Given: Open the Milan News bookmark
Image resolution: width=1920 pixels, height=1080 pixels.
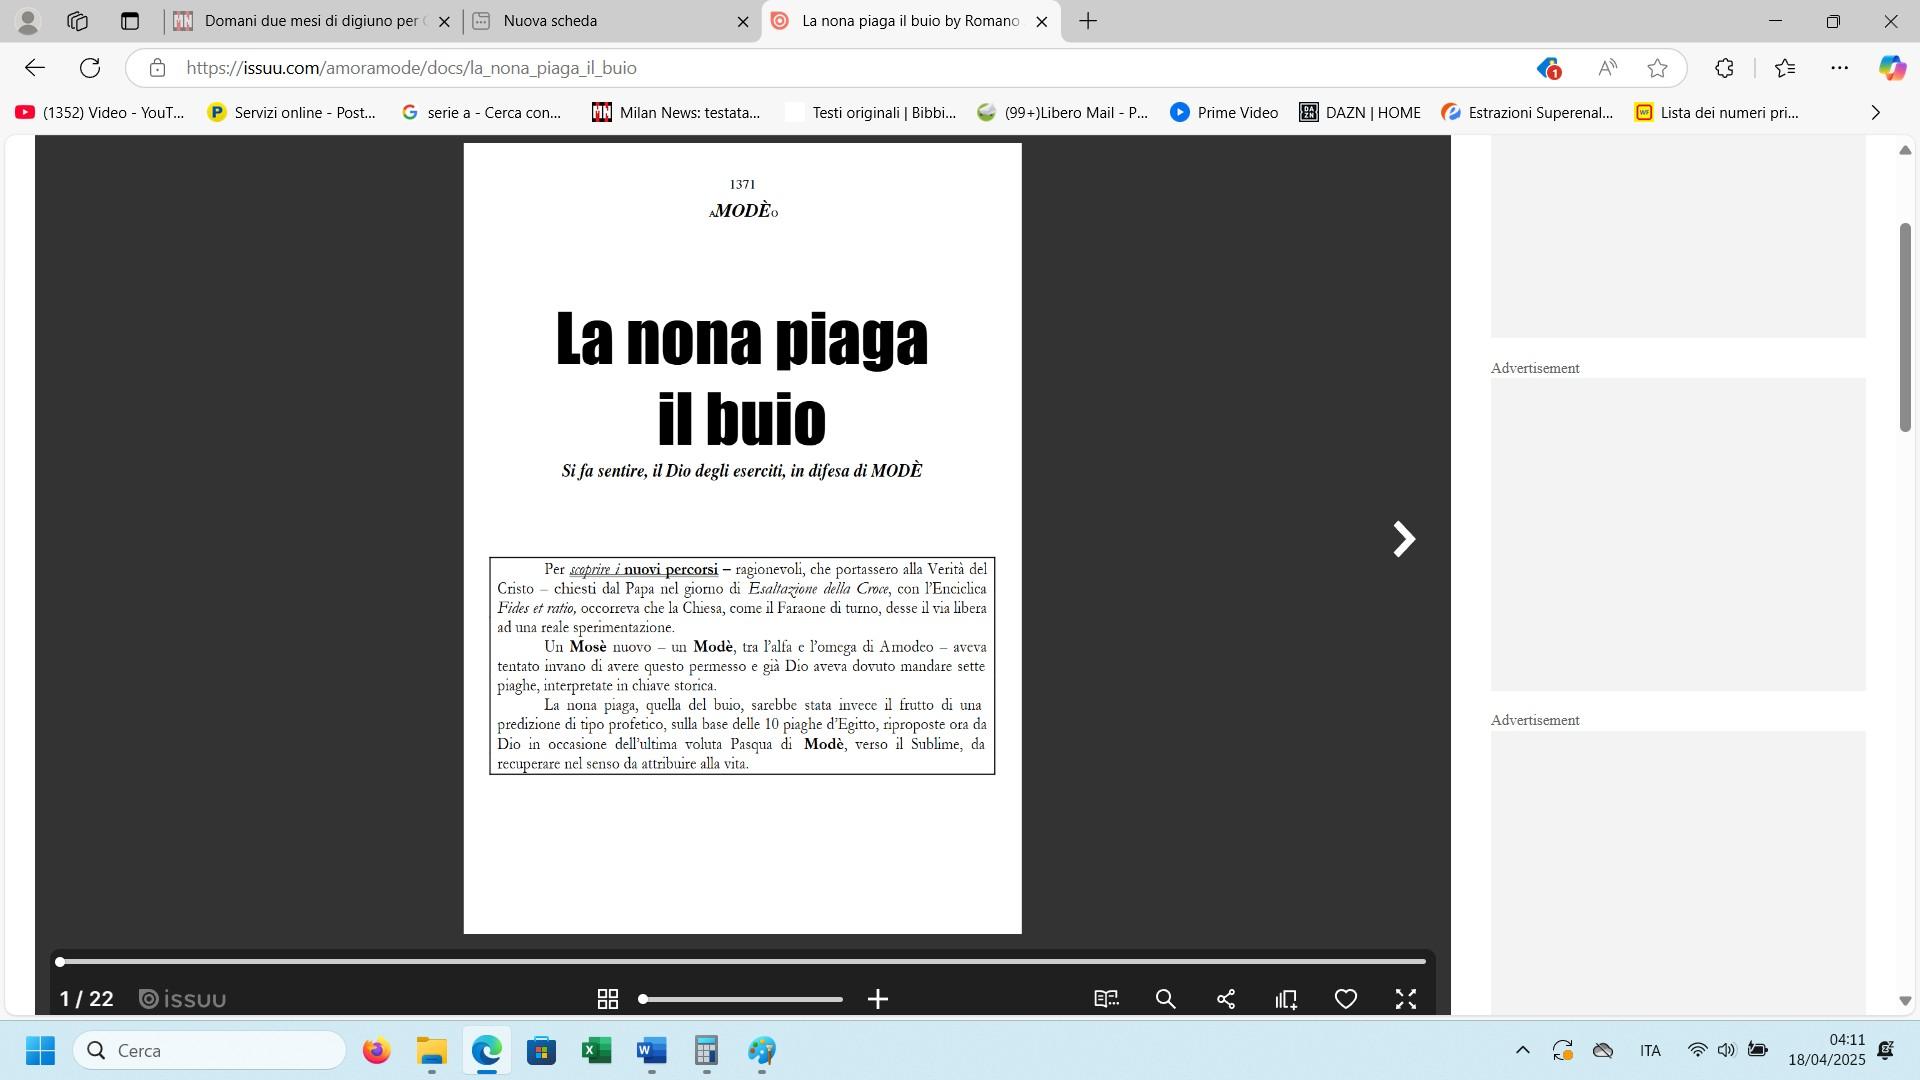Looking at the screenshot, I should click(676, 113).
